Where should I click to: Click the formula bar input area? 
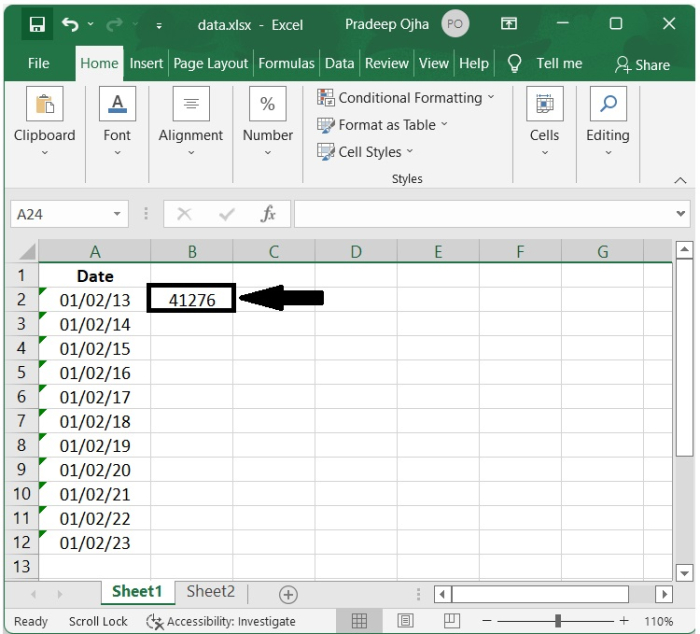484,214
